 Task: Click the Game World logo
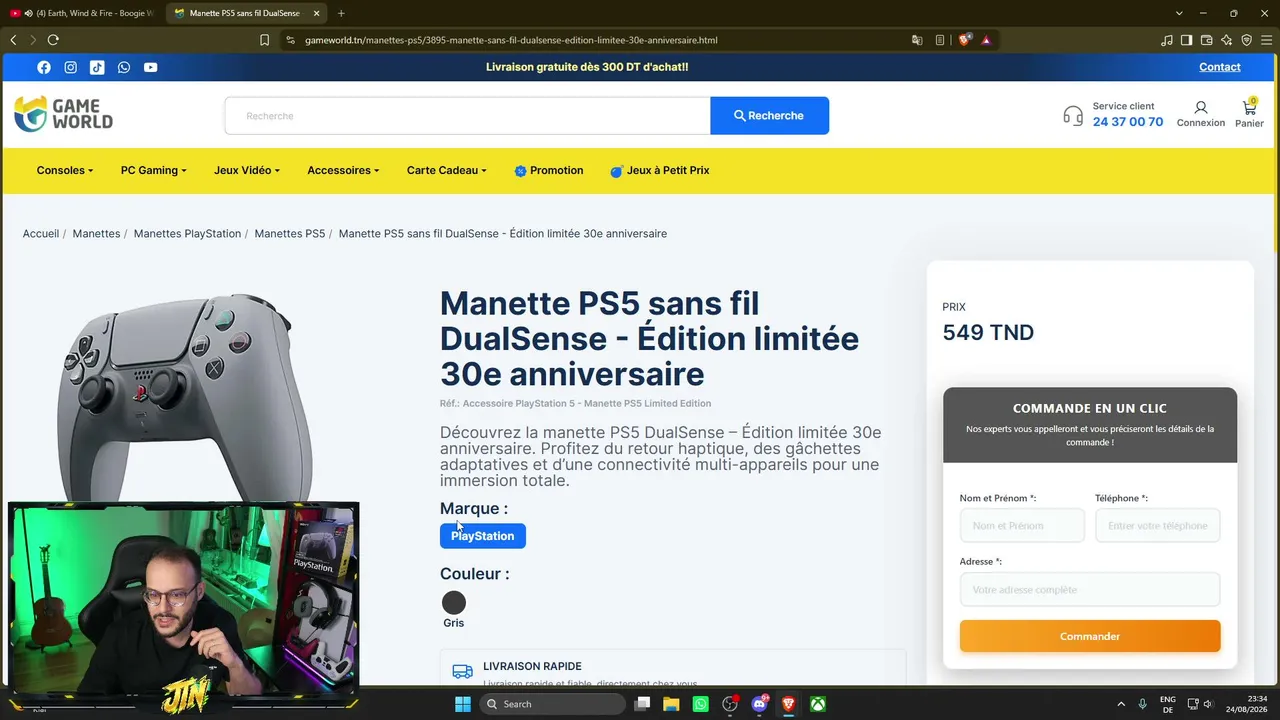[x=63, y=114]
